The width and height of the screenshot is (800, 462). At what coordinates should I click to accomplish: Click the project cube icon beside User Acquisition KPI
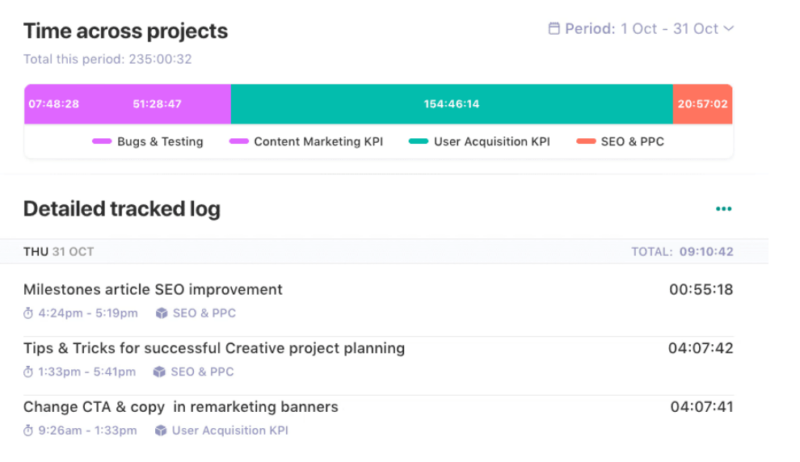pyautogui.click(x=161, y=430)
